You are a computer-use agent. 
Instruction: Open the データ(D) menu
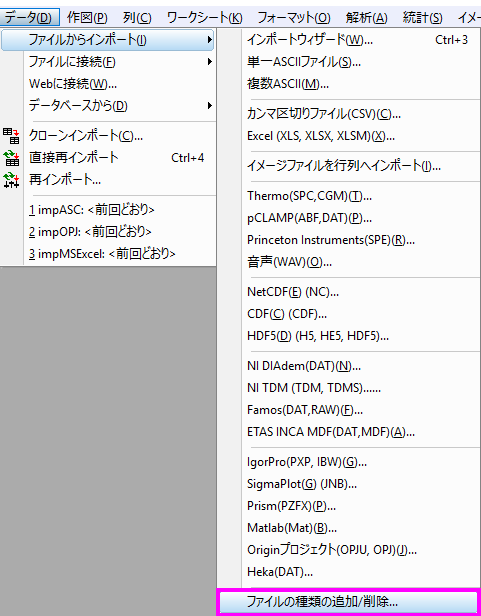pos(29,18)
